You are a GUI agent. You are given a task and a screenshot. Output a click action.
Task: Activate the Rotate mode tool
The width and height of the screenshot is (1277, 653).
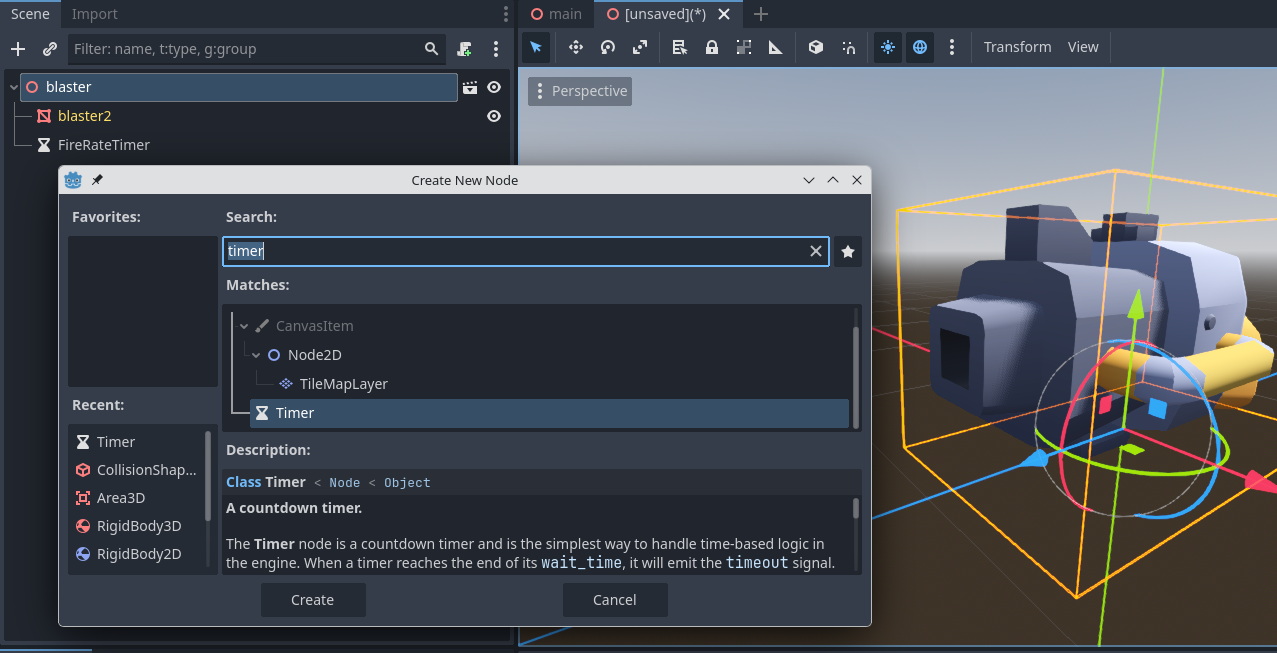point(608,47)
